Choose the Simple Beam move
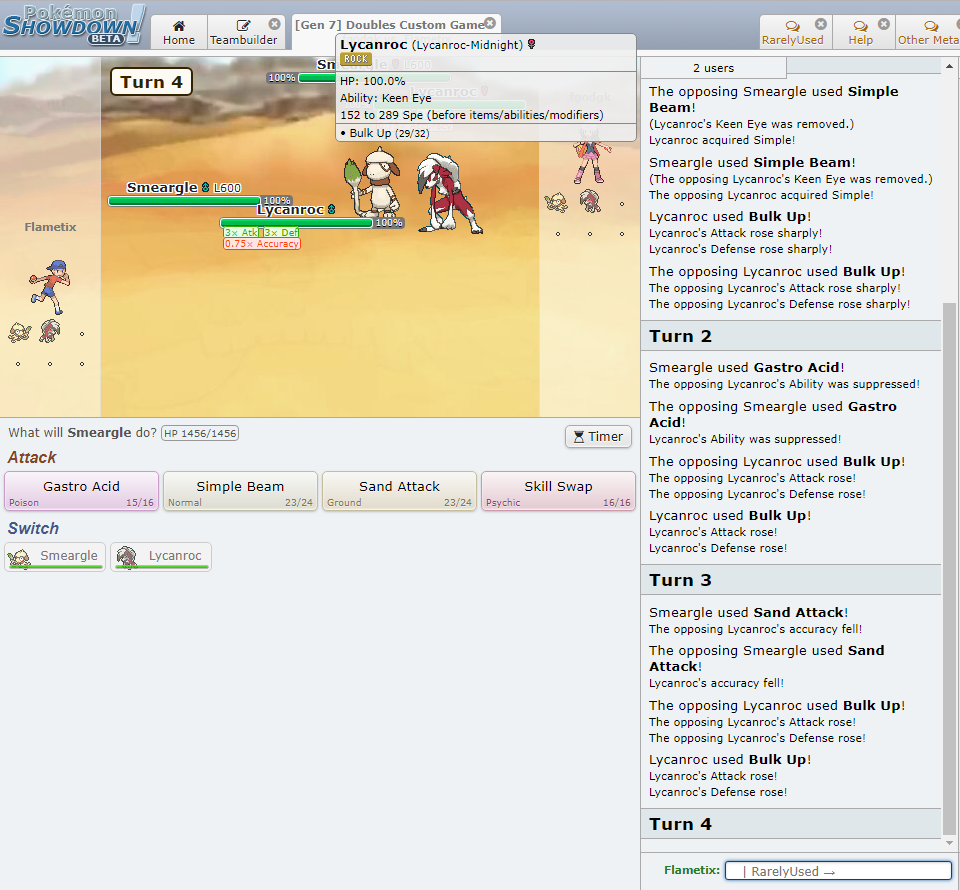 (x=240, y=491)
